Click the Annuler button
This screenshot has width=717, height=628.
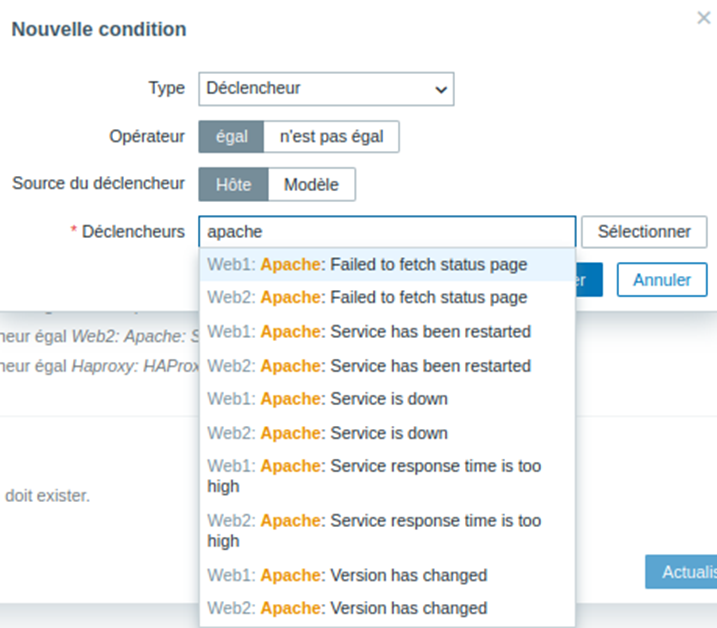[x=661, y=280]
